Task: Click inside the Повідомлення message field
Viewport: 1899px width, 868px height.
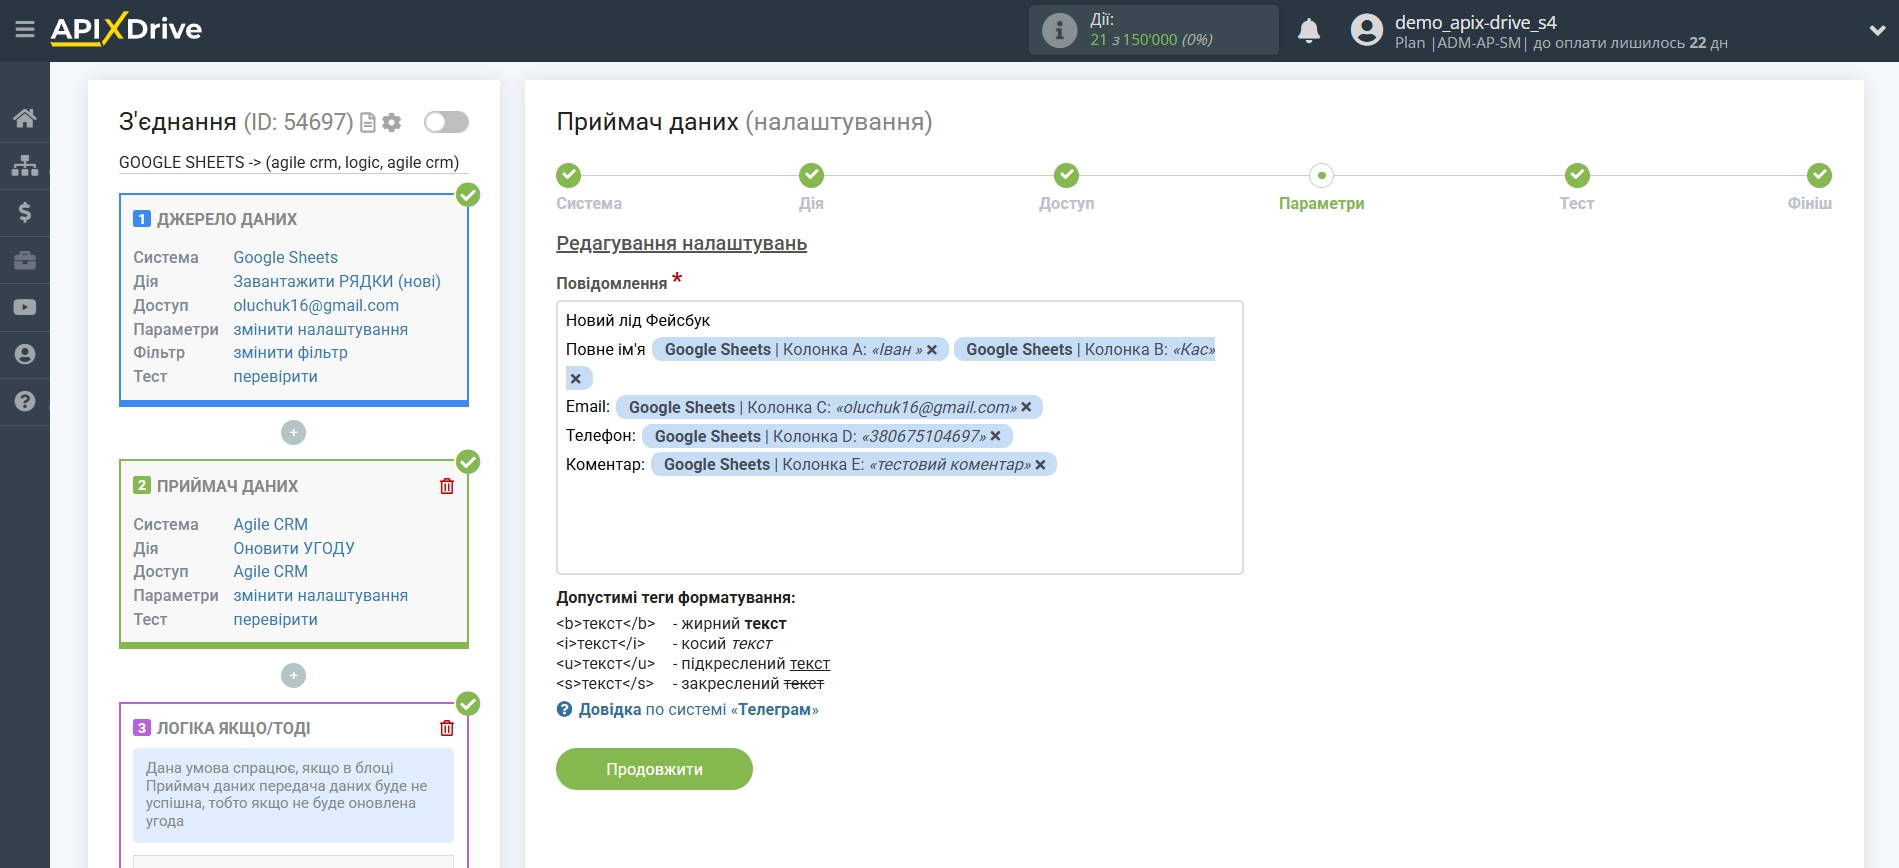Action: [x=900, y=437]
